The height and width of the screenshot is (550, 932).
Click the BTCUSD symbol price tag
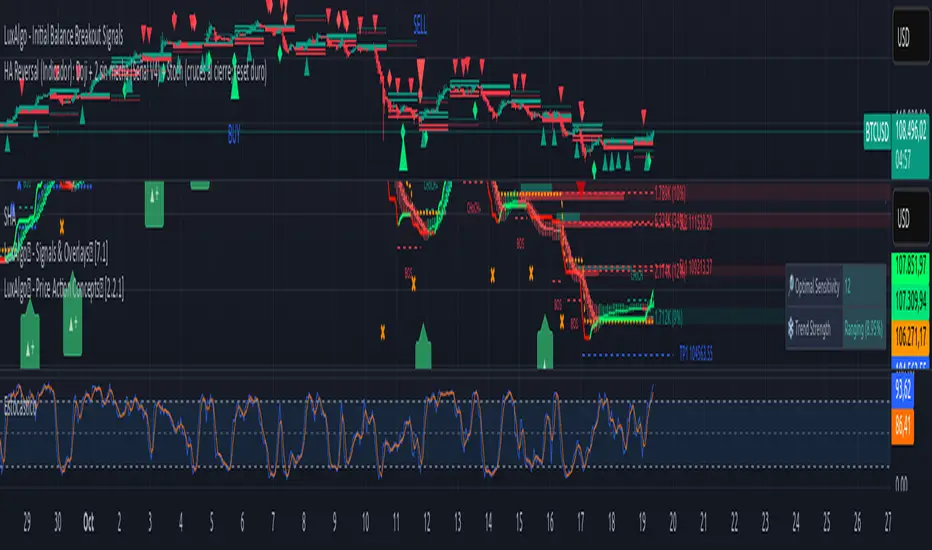[877, 131]
